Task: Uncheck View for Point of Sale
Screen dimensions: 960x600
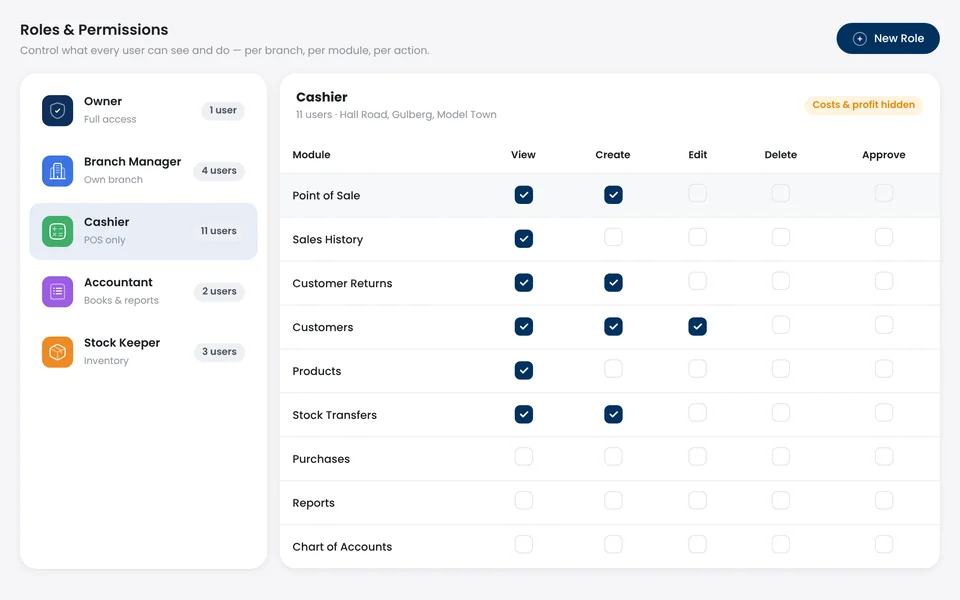Action: (x=523, y=195)
